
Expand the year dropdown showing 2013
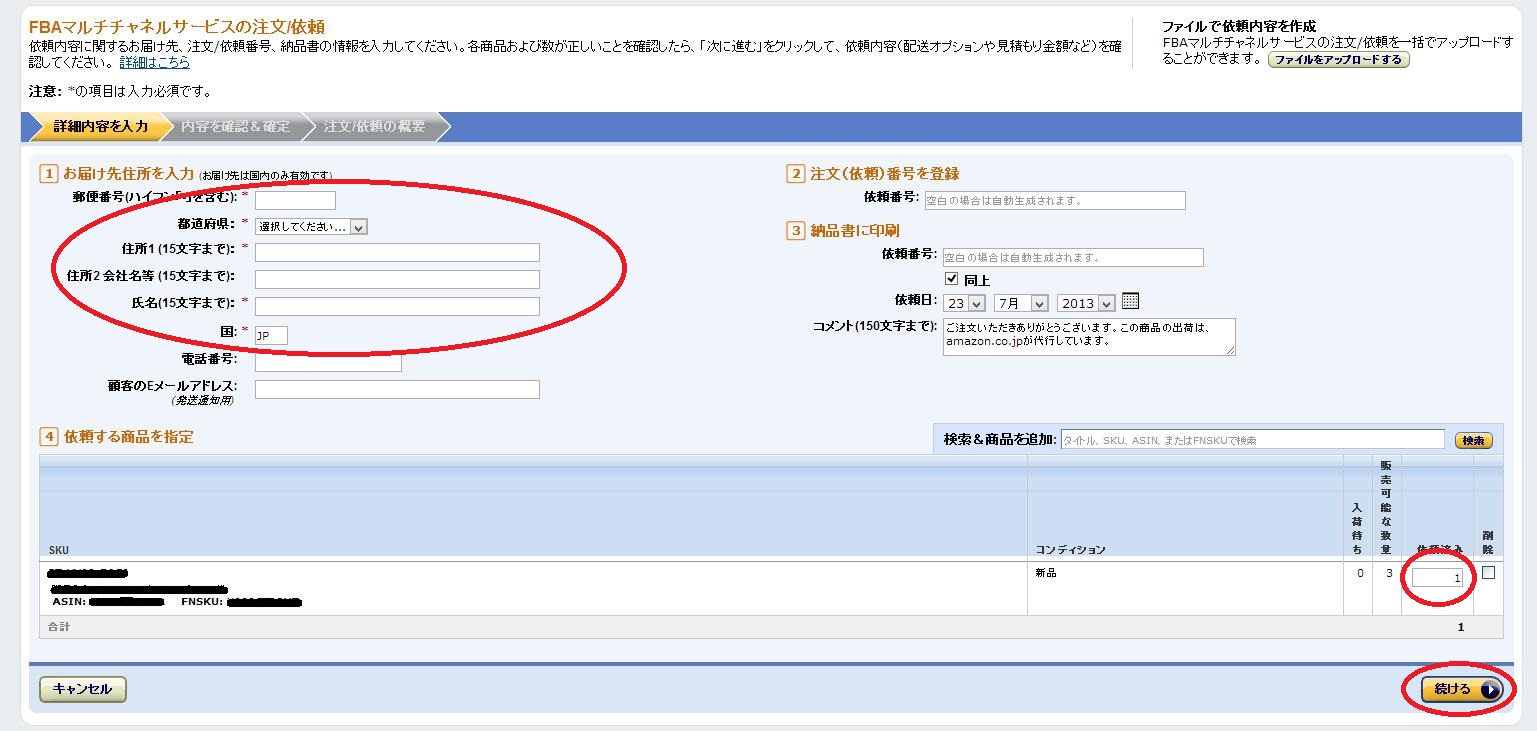(x=1086, y=303)
